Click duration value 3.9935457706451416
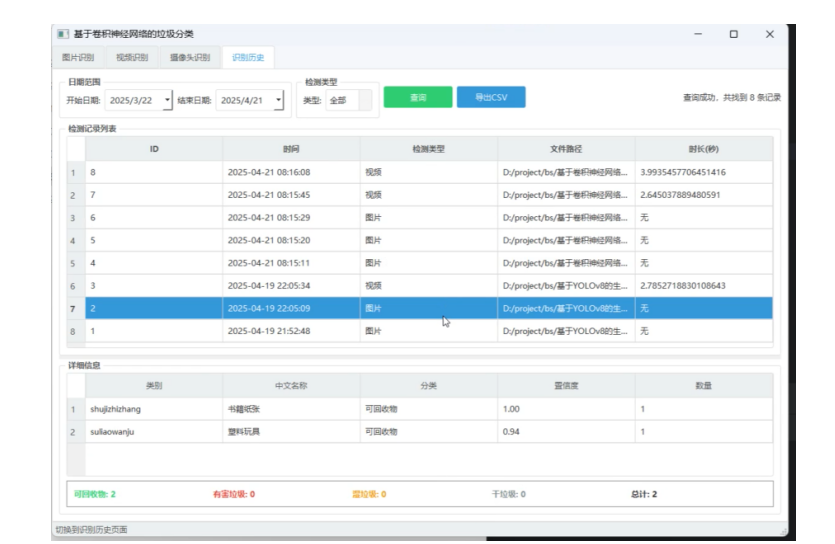 (x=683, y=172)
